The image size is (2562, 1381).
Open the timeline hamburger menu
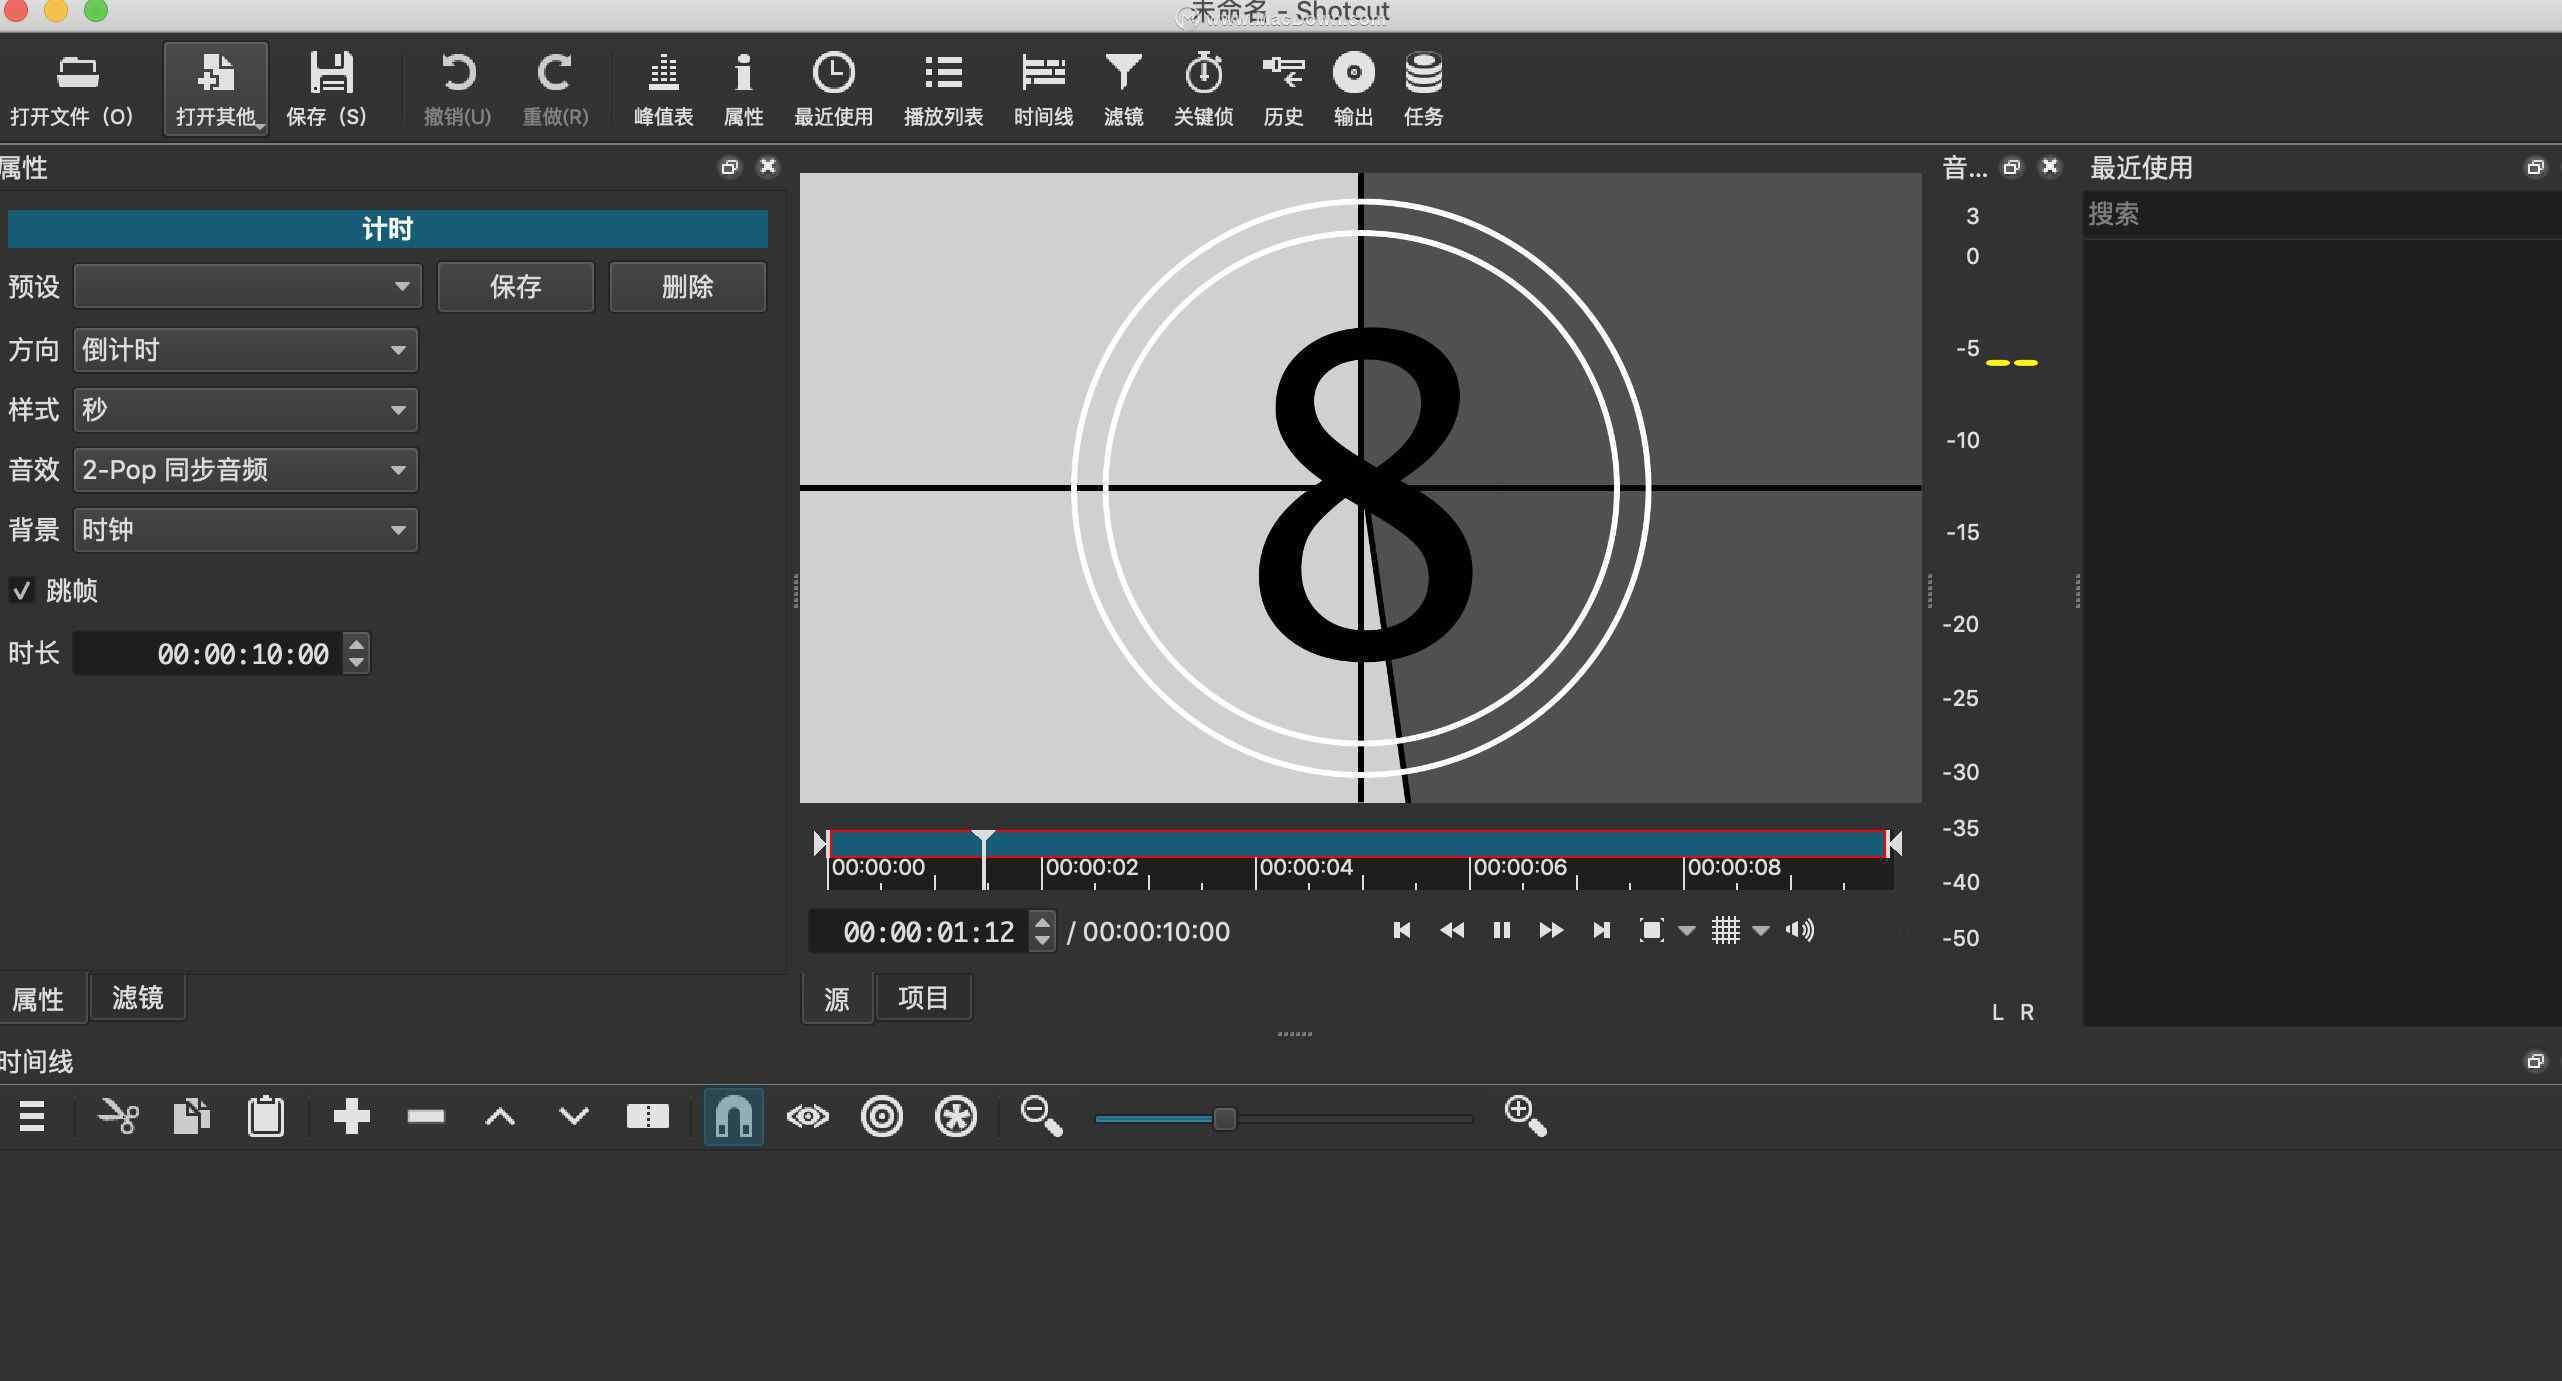point(32,1116)
